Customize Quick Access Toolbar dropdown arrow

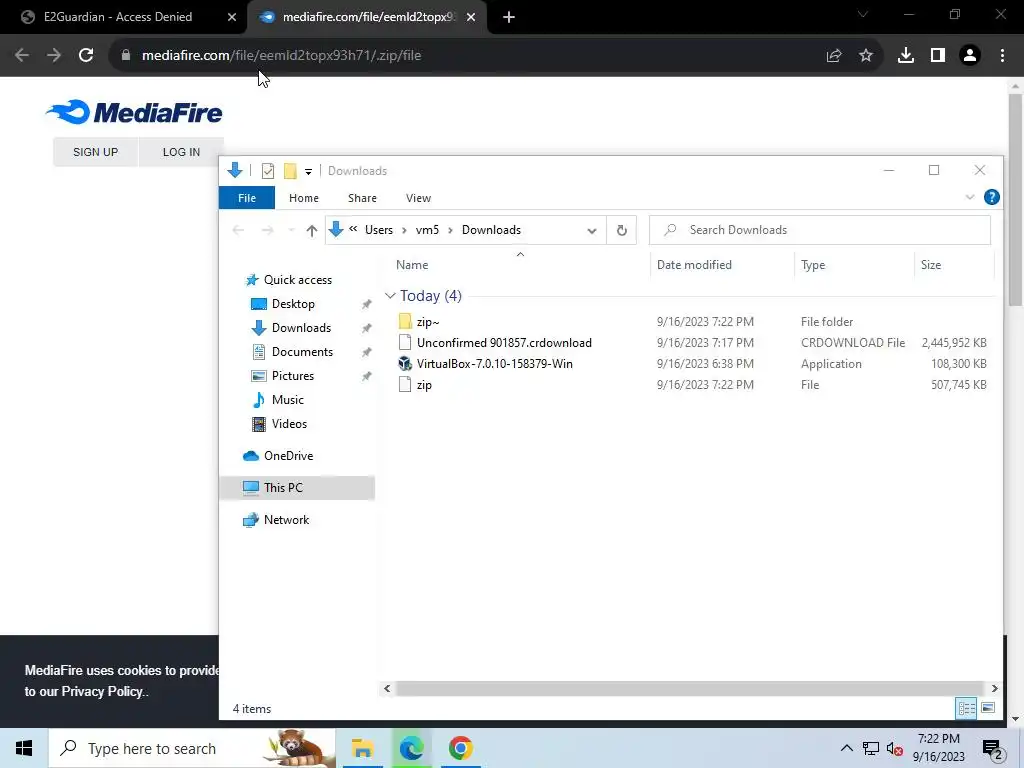pos(308,172)
